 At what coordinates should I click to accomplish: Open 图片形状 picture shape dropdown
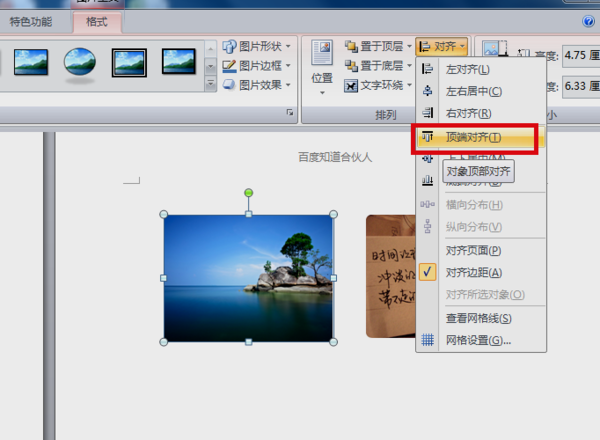click(288, 47)
